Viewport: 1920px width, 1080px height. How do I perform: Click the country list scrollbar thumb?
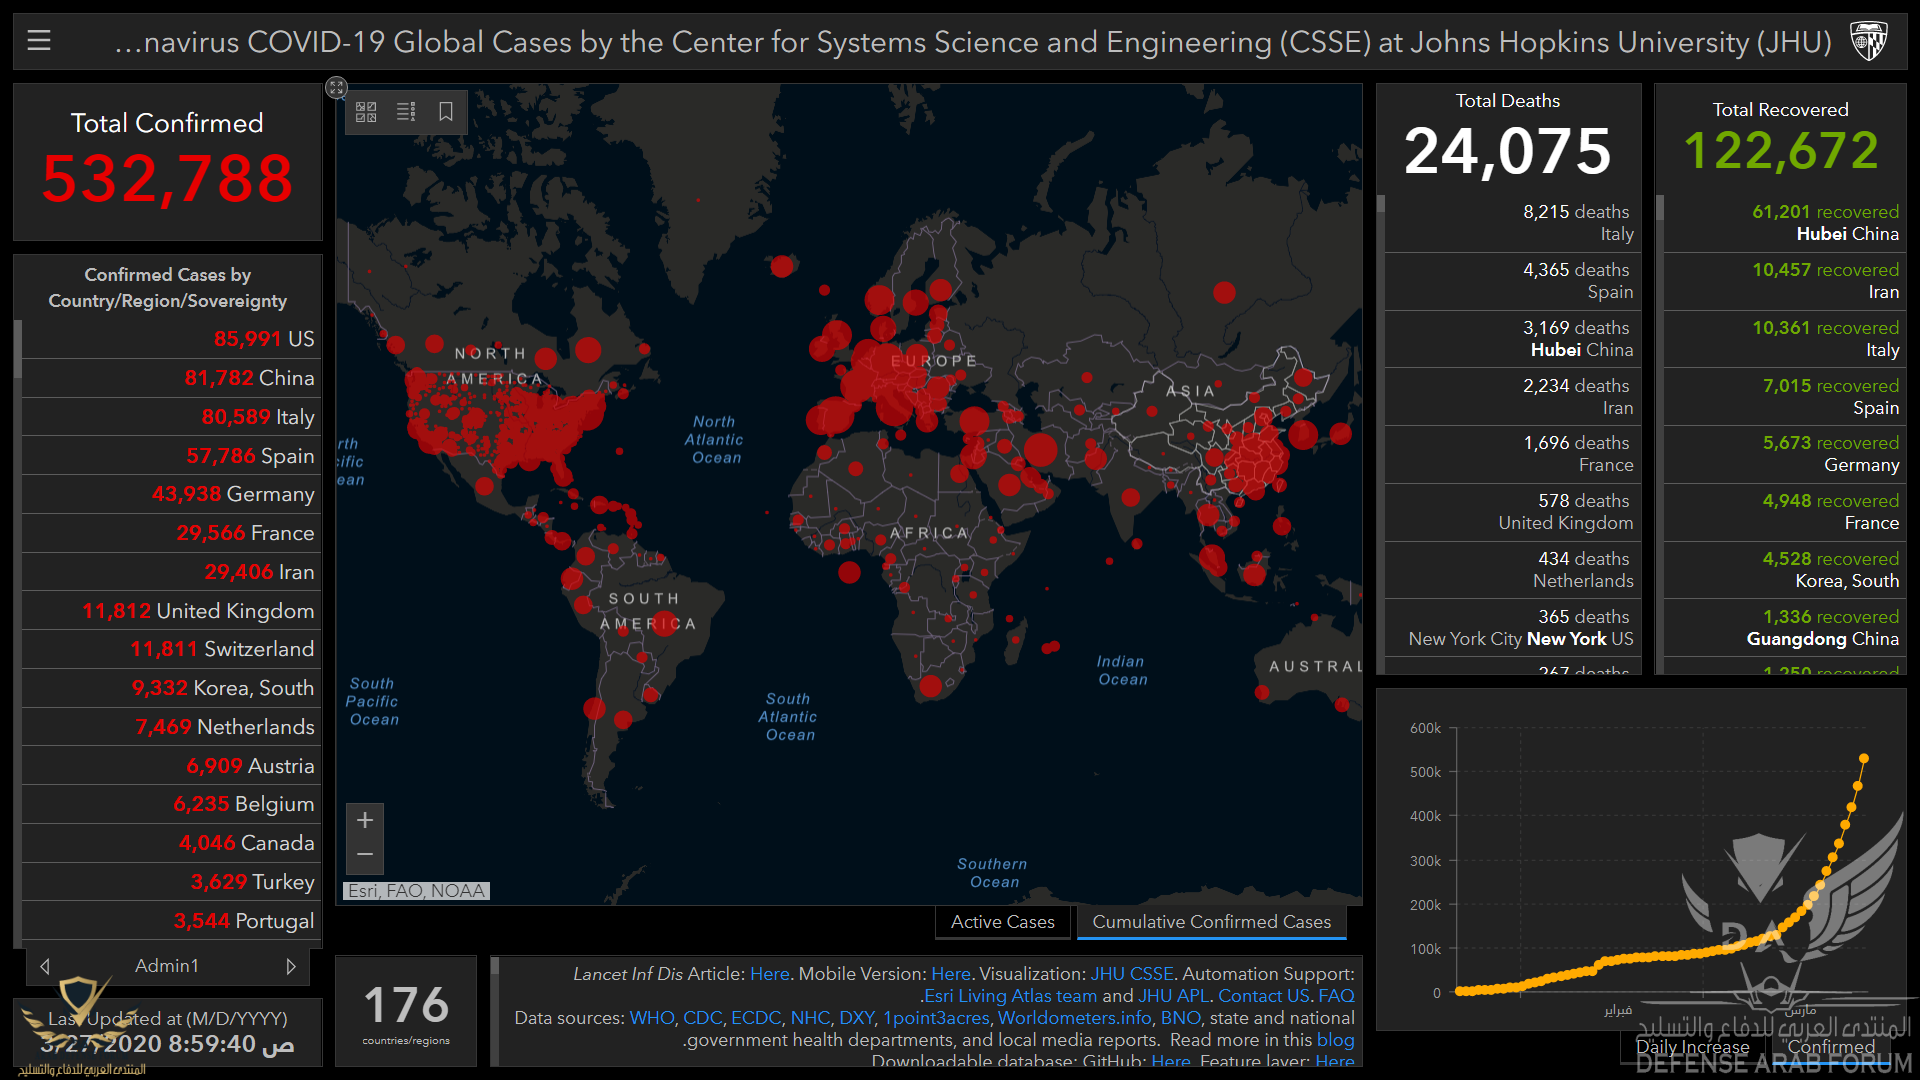coord(17,348)
